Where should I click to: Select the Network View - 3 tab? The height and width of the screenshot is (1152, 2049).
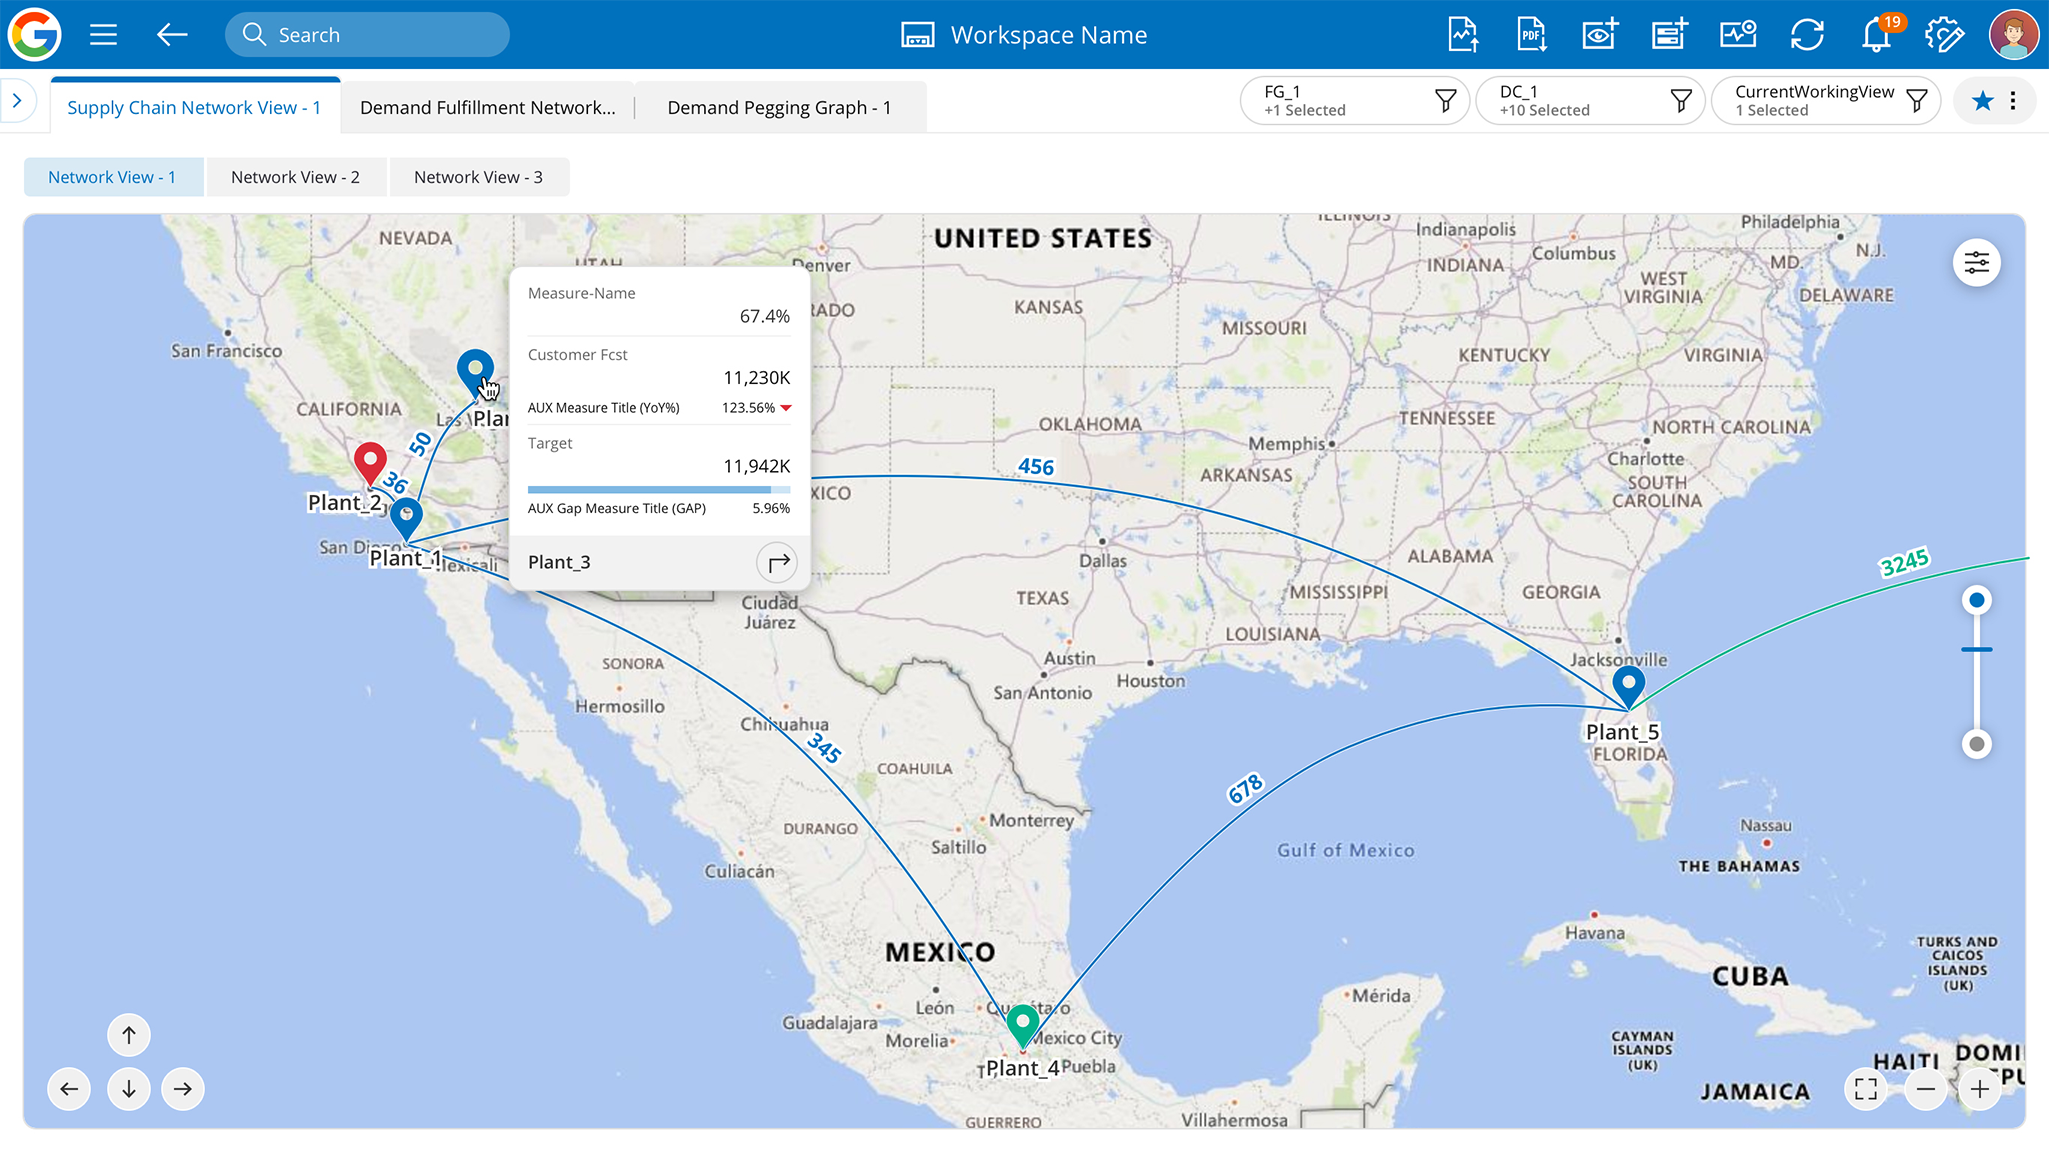[478, 177]
